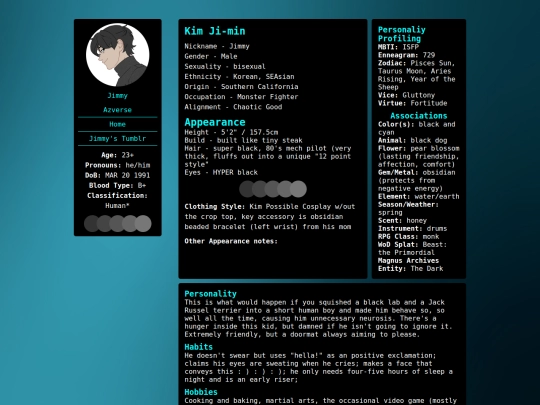The width and height of the screenshot is (540, 405).
Task: Click the 'Sexuality - bisexual' line
Action: (x=225, y=66)
